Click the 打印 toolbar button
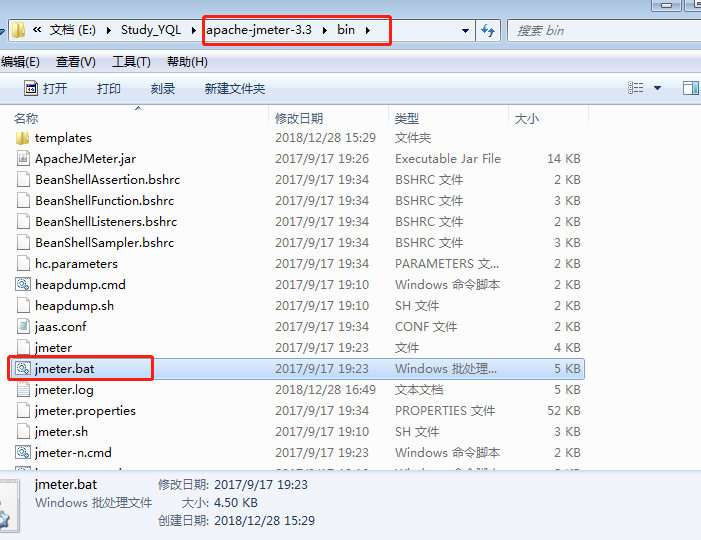Screen dimensions: 701x540 [x=109, y=89]
